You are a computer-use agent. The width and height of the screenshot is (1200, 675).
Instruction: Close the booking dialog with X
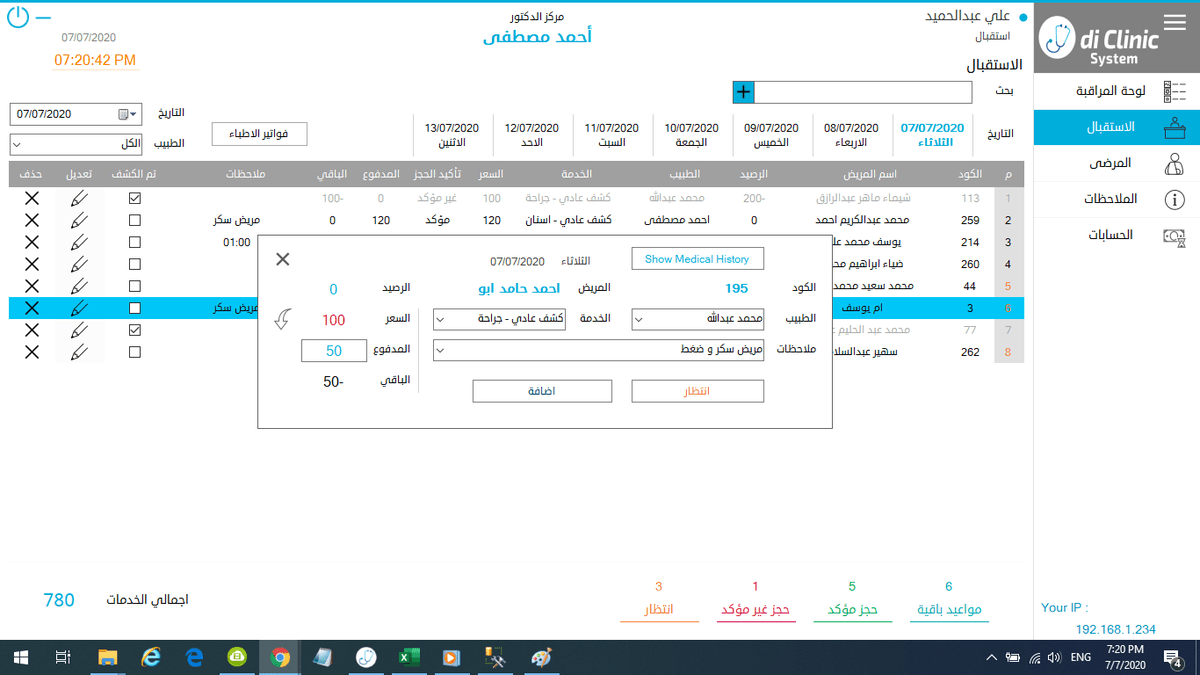pyautogui.click(x=283, y=259)
